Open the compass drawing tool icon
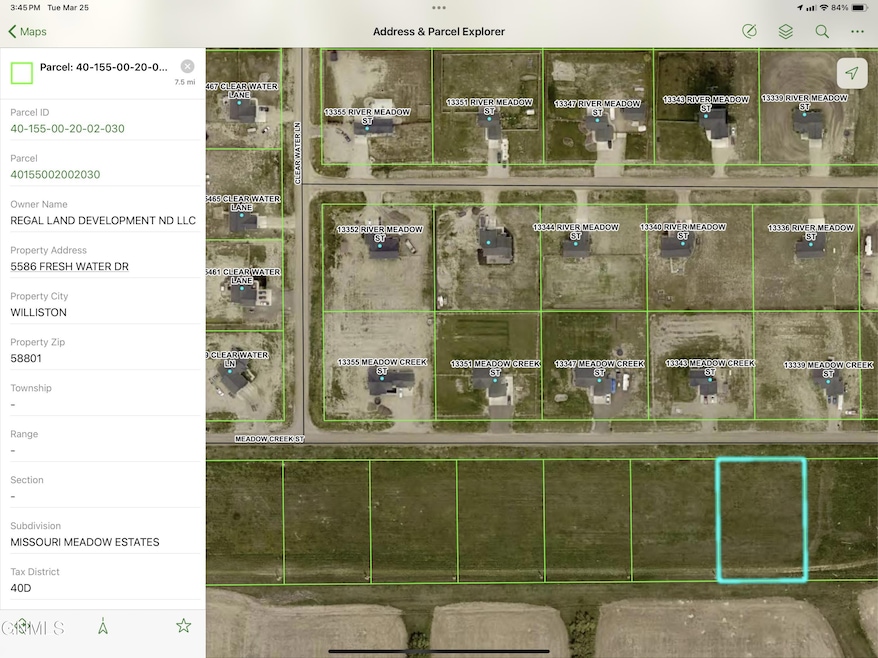Viewport: 878px width, 658px height. coord(749,31)
